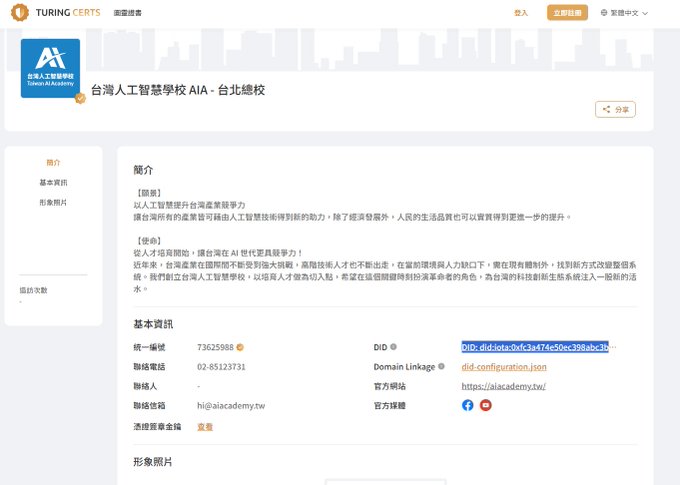The height and width of the screenshot is (485, 680).
Task: Open the https://aiacademy.tw/ website link
Action: 503,386
